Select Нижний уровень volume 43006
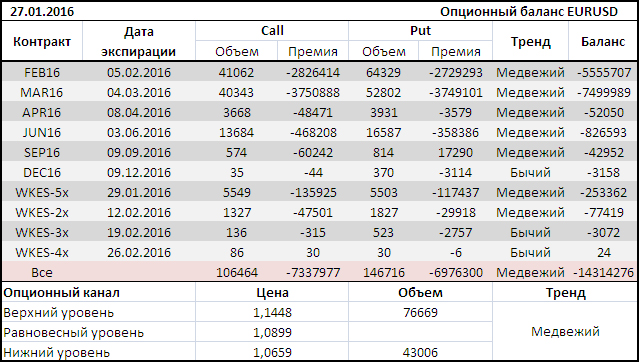 (x=420, y=352)
